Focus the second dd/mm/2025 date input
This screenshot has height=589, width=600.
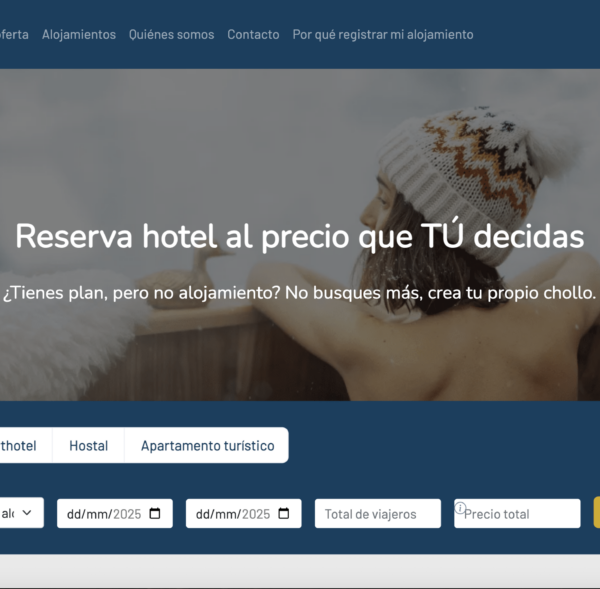tap(244, 514)
